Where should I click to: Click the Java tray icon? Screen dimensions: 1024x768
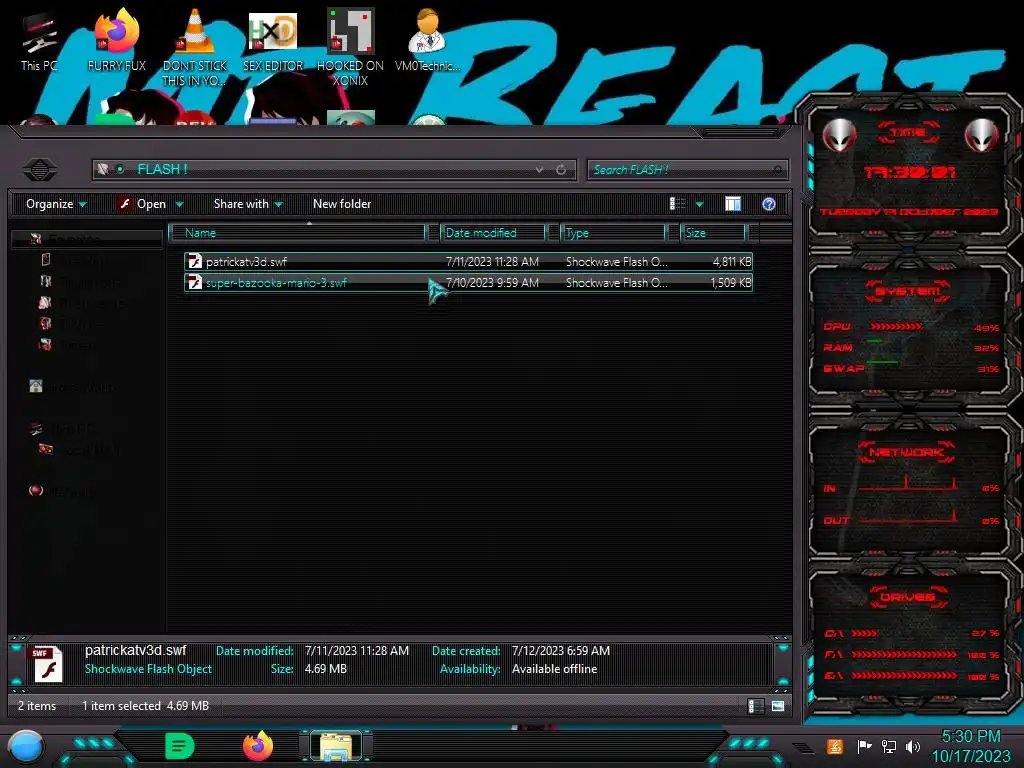[834, 746]
